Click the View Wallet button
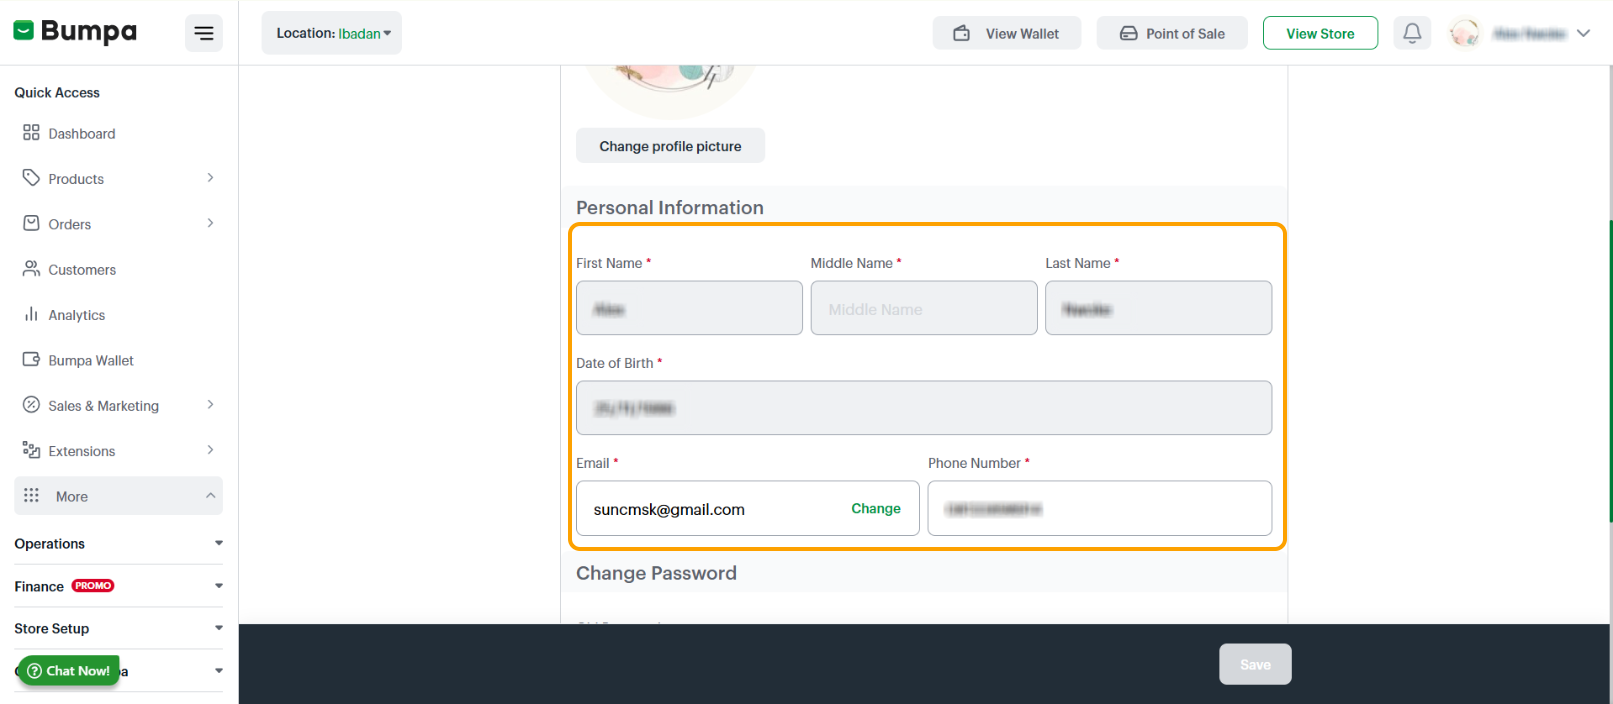Screen dimensions: 1613x704 point(1007,33)
